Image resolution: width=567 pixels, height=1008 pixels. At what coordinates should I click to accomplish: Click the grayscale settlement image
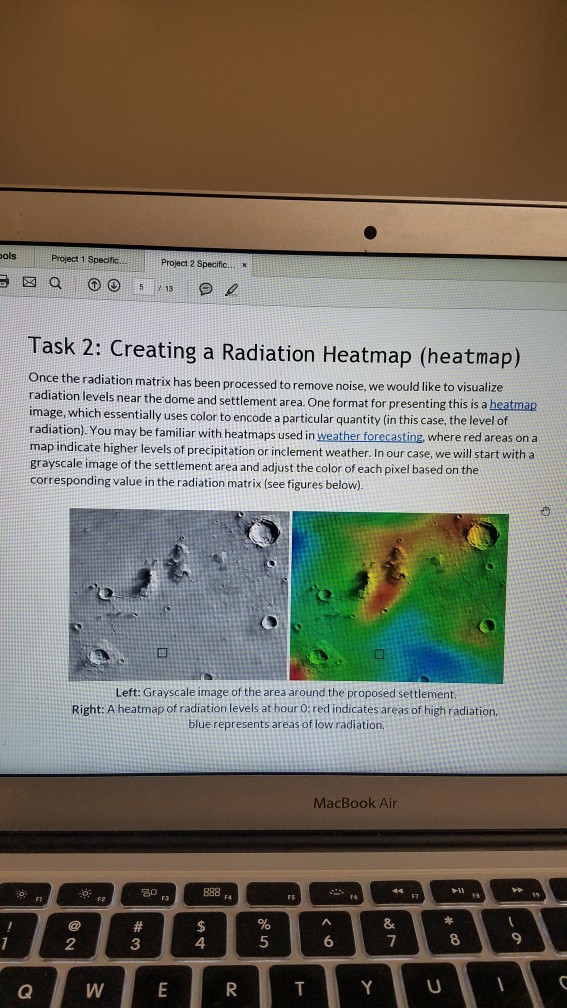point(179,595)
